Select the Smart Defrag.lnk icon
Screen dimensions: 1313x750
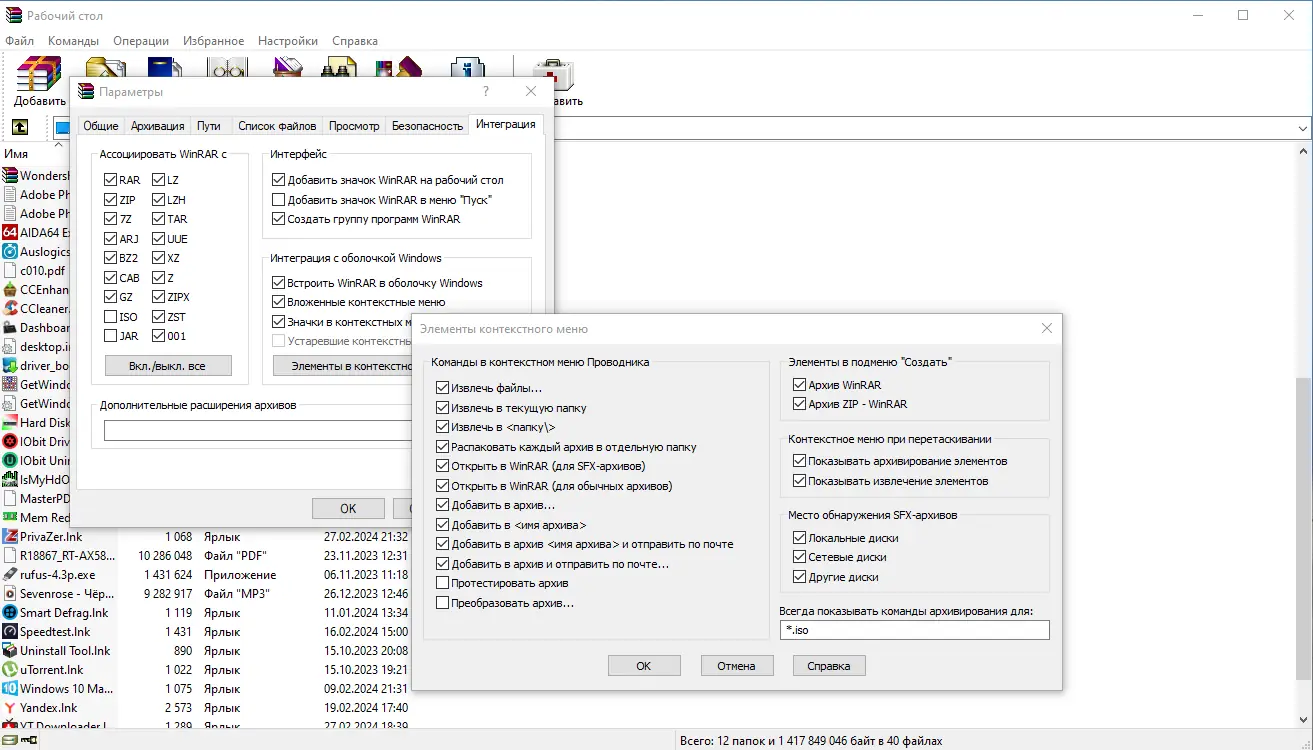click(11, 612)
